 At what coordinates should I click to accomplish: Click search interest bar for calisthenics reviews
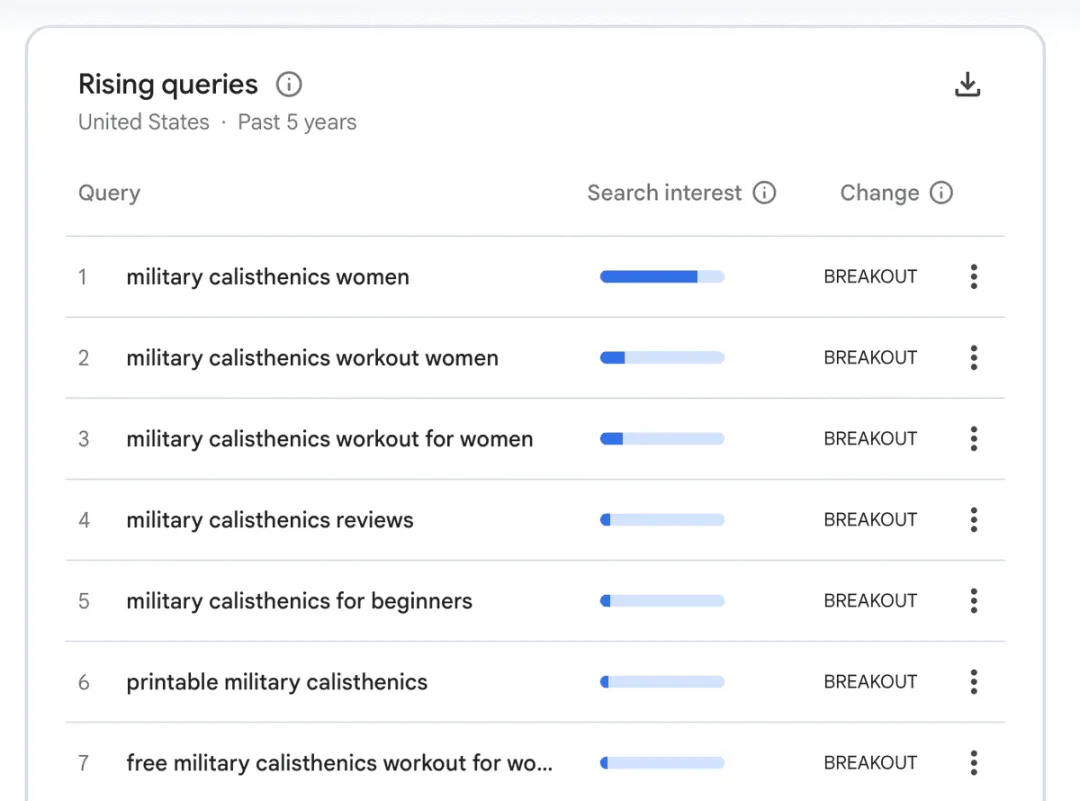point(662,520)
